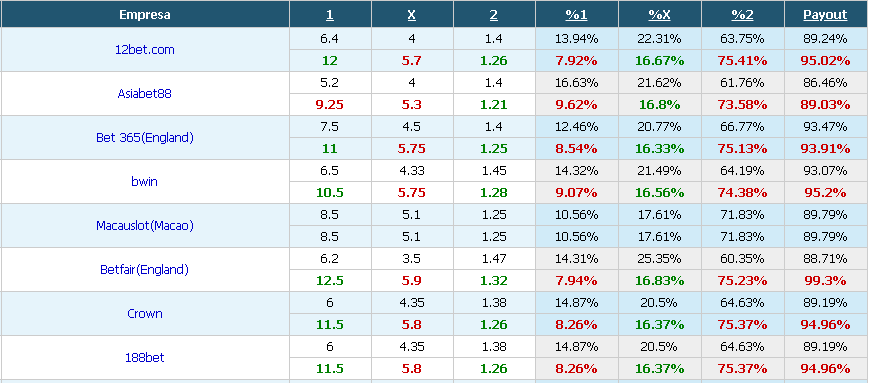The width and height of the screenshot is (871, 383).
Task: Open the 188bet bookmaker link
Action: click(144, 357)
